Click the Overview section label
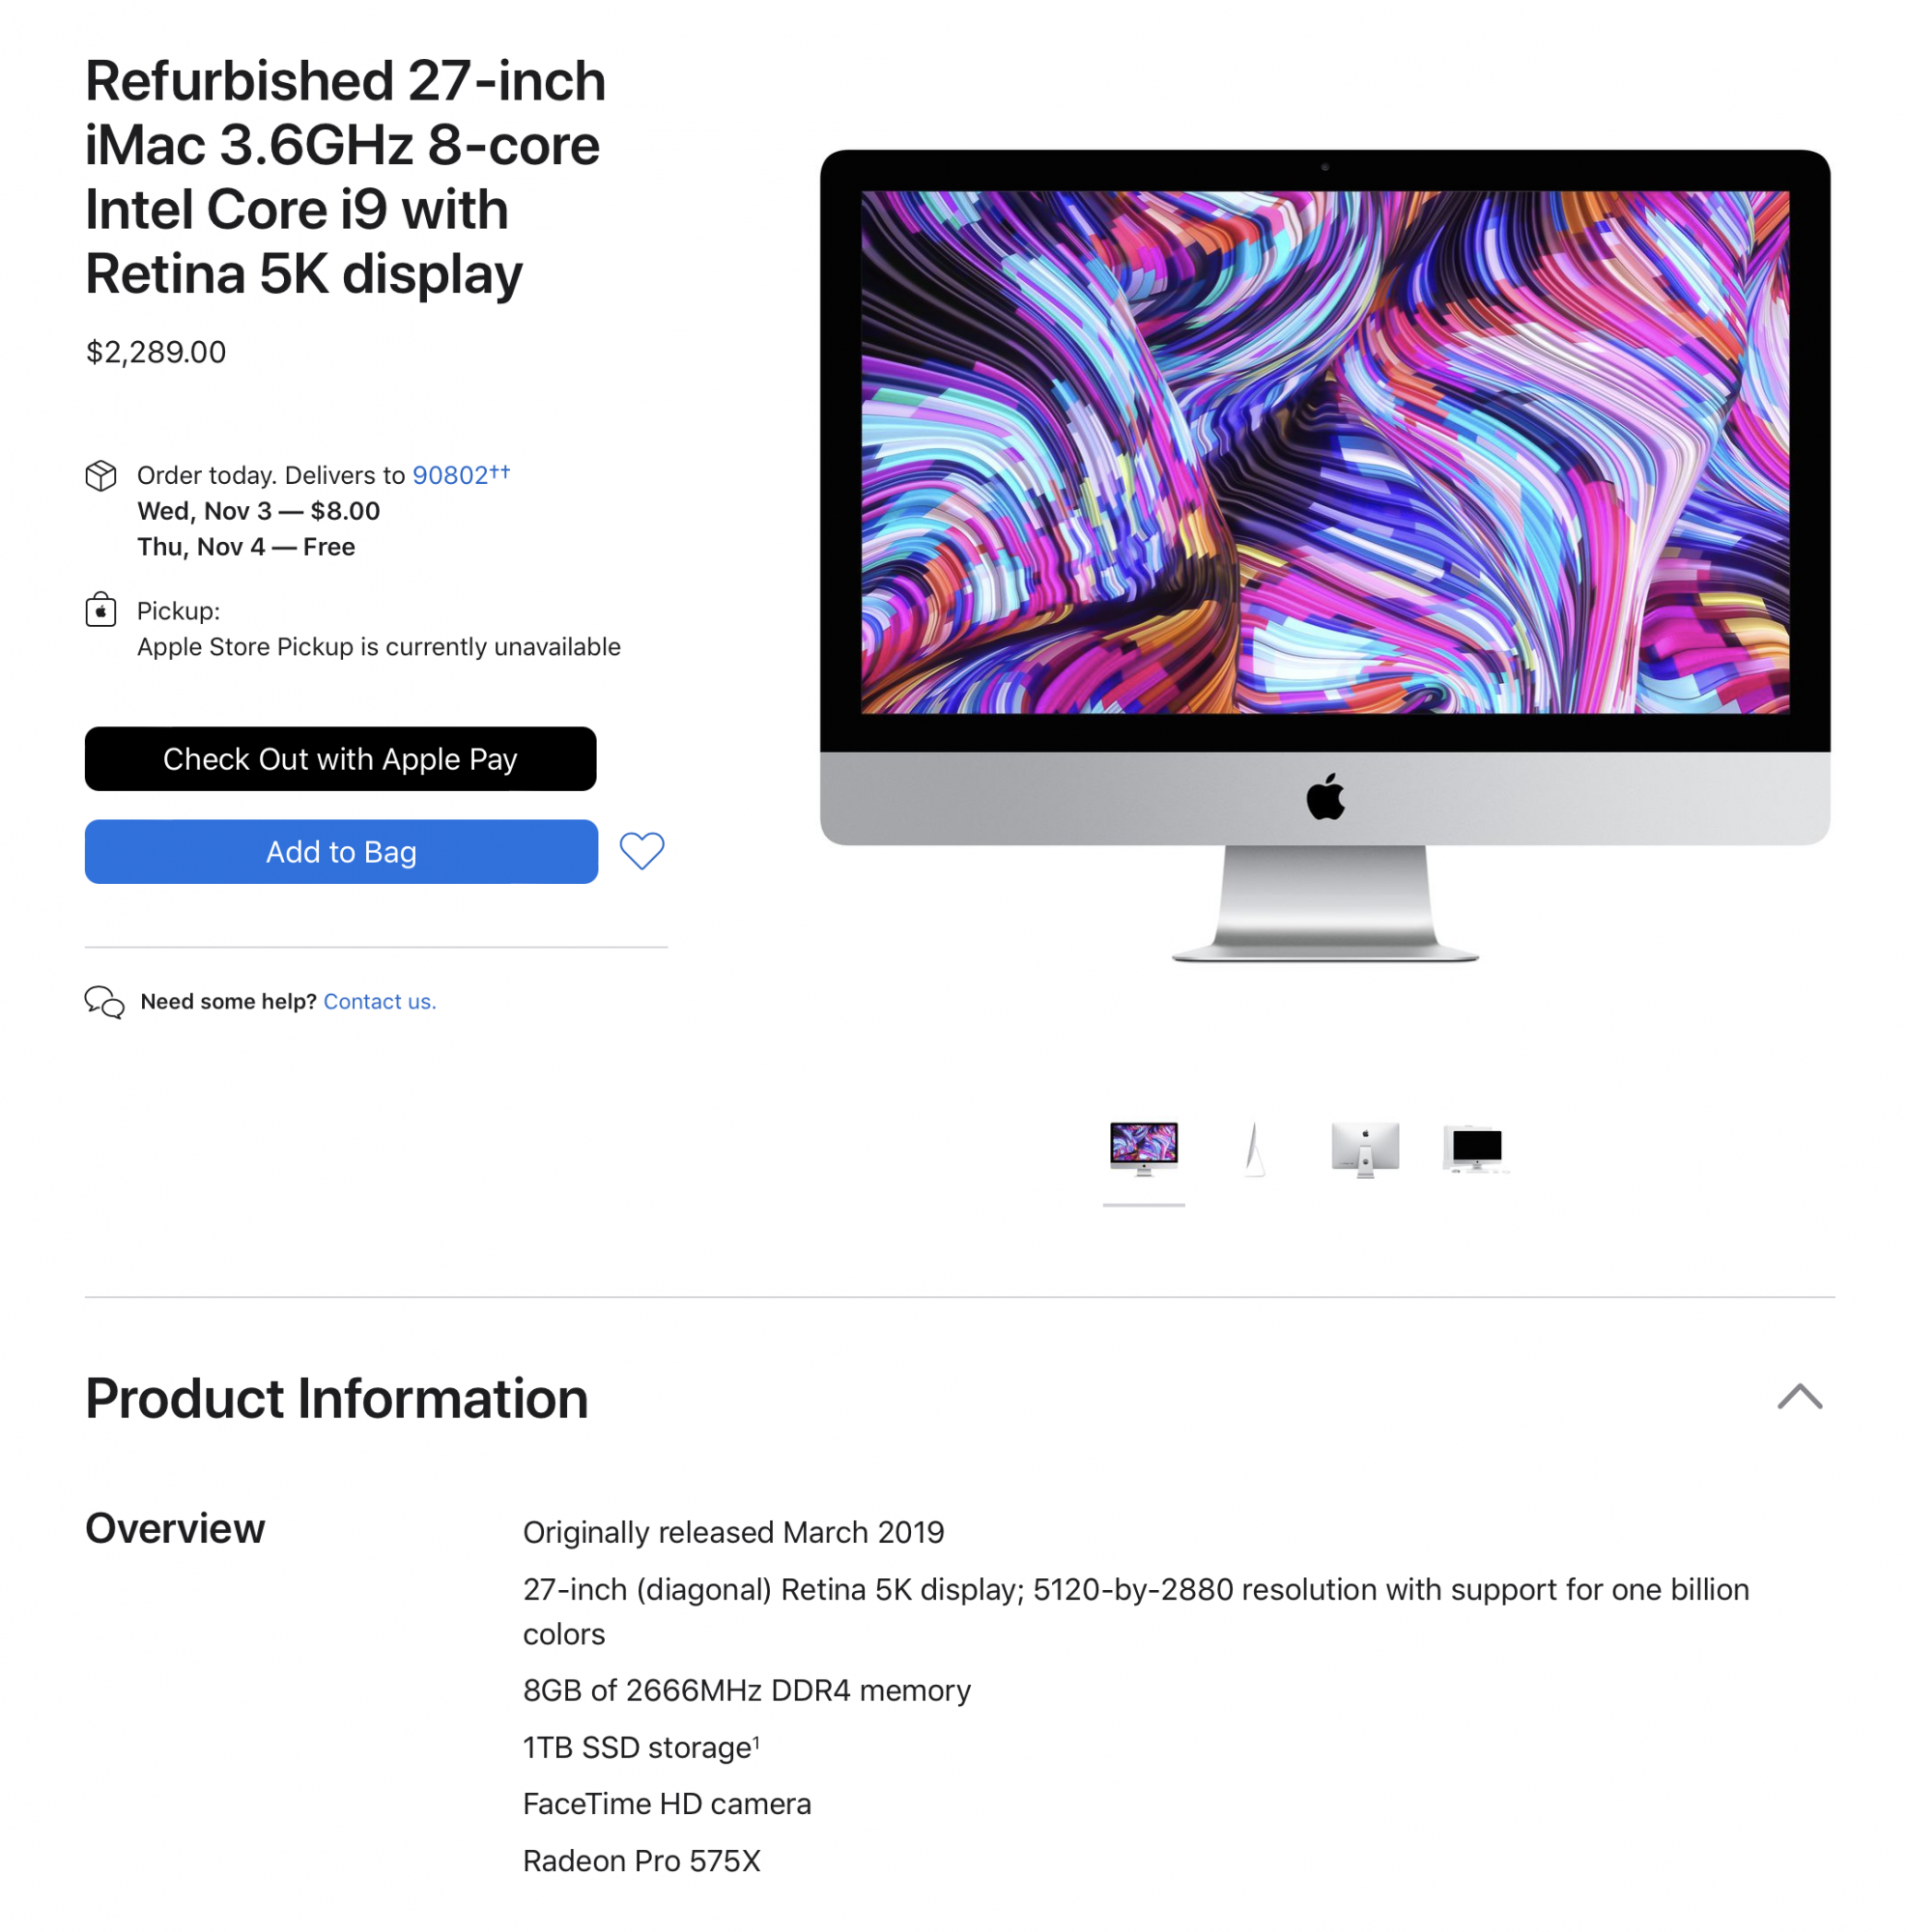The width and height of the screenshot is (1906, 1932). tap(175, 1528)
